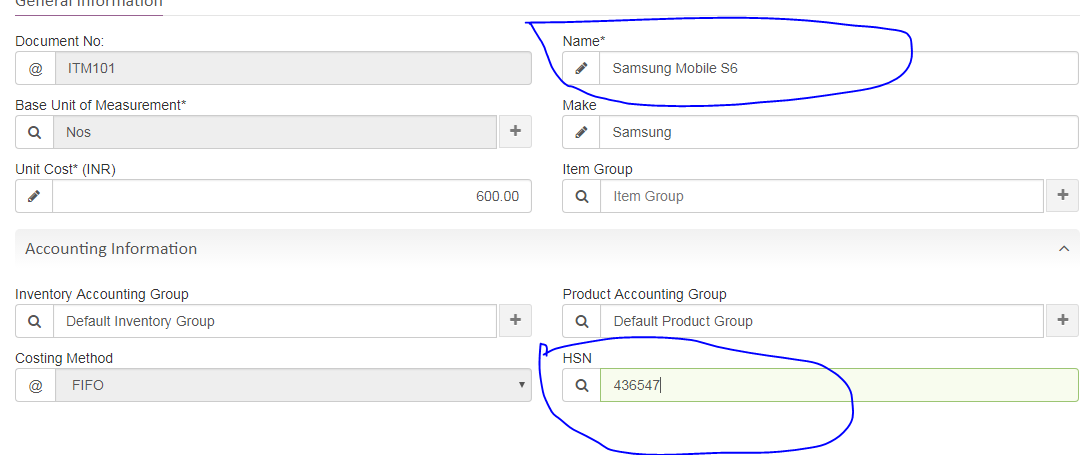Click the HSN field containing 436547
Image resolution: width=1091 pixels, height=455 pixels.
tap(839, 385)
